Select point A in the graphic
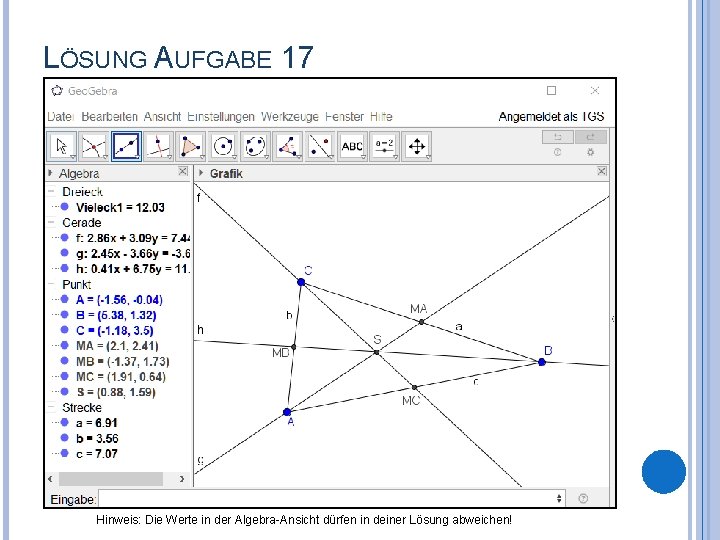Viewport: 720px width, 540px height. pos(287,412)
